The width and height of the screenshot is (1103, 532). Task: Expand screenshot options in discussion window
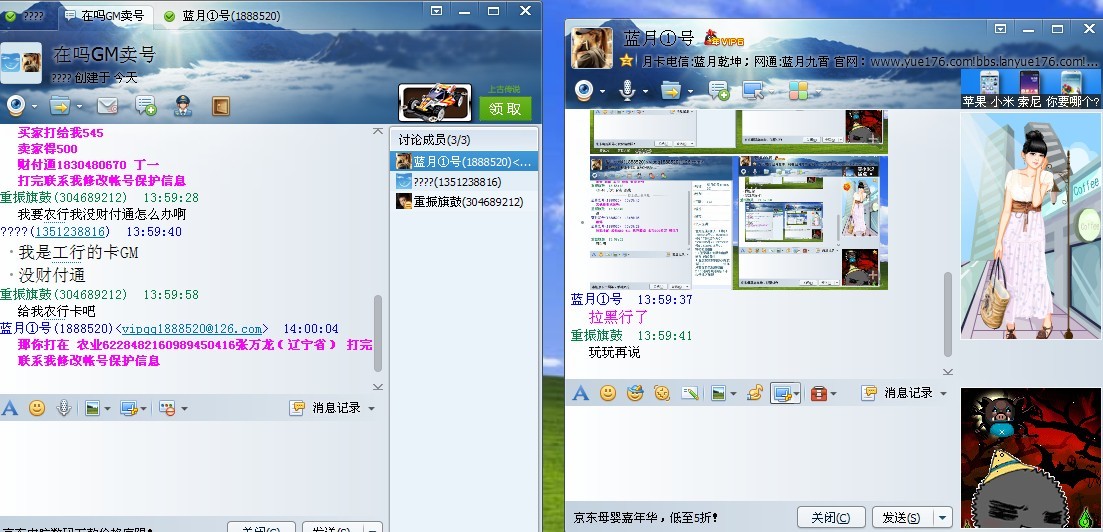(x=144, y=408)
